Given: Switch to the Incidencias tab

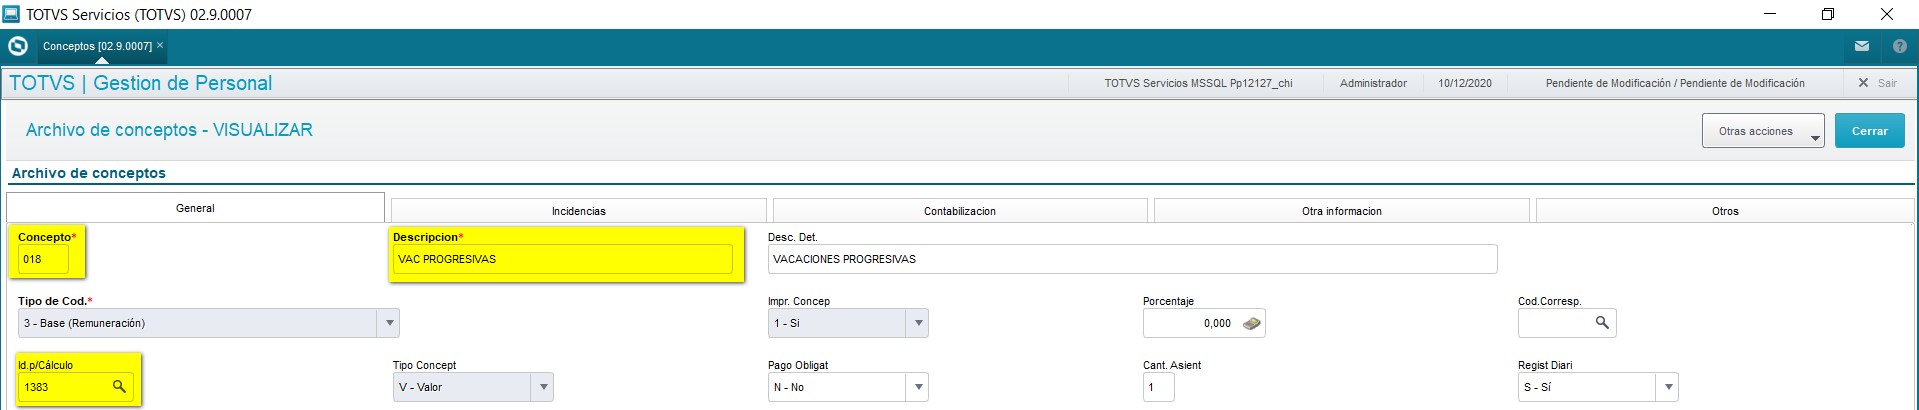Looking at the screenshot, I should (579, 211).
